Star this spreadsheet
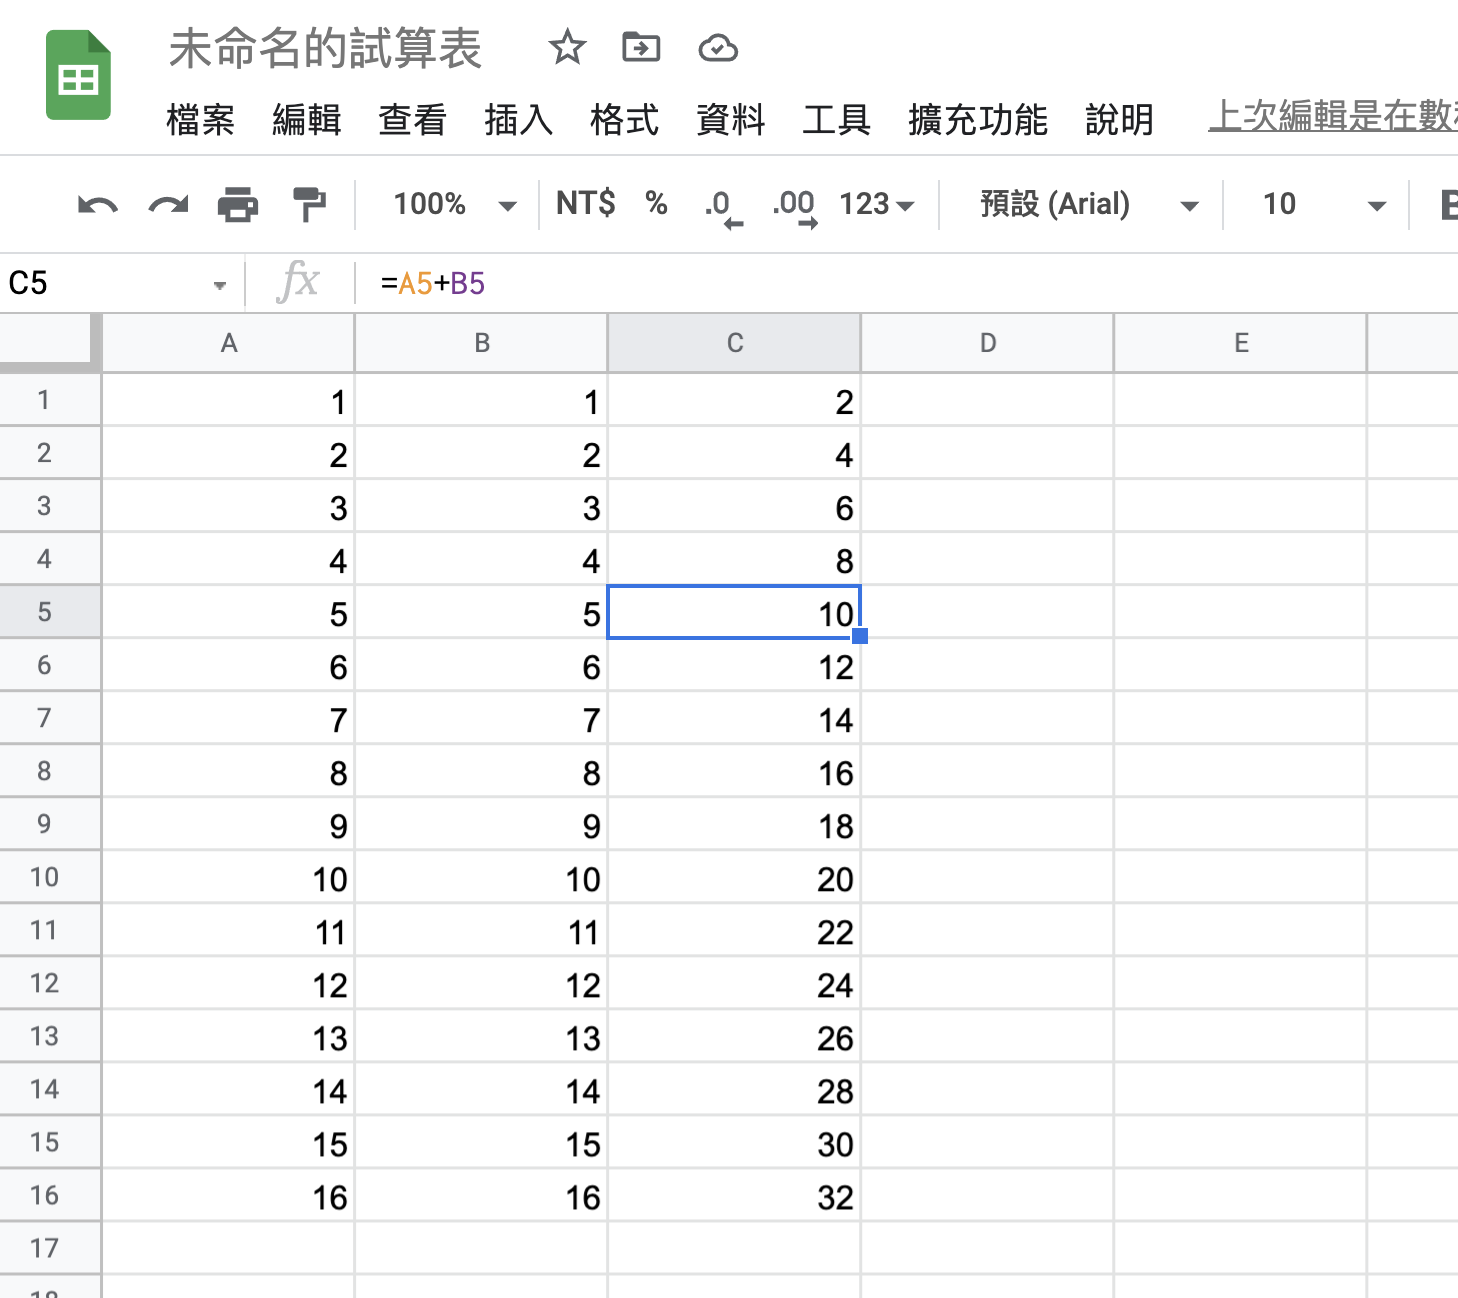The height and width of the screenshot is (1298, 1458). click(x=567, y=47)
